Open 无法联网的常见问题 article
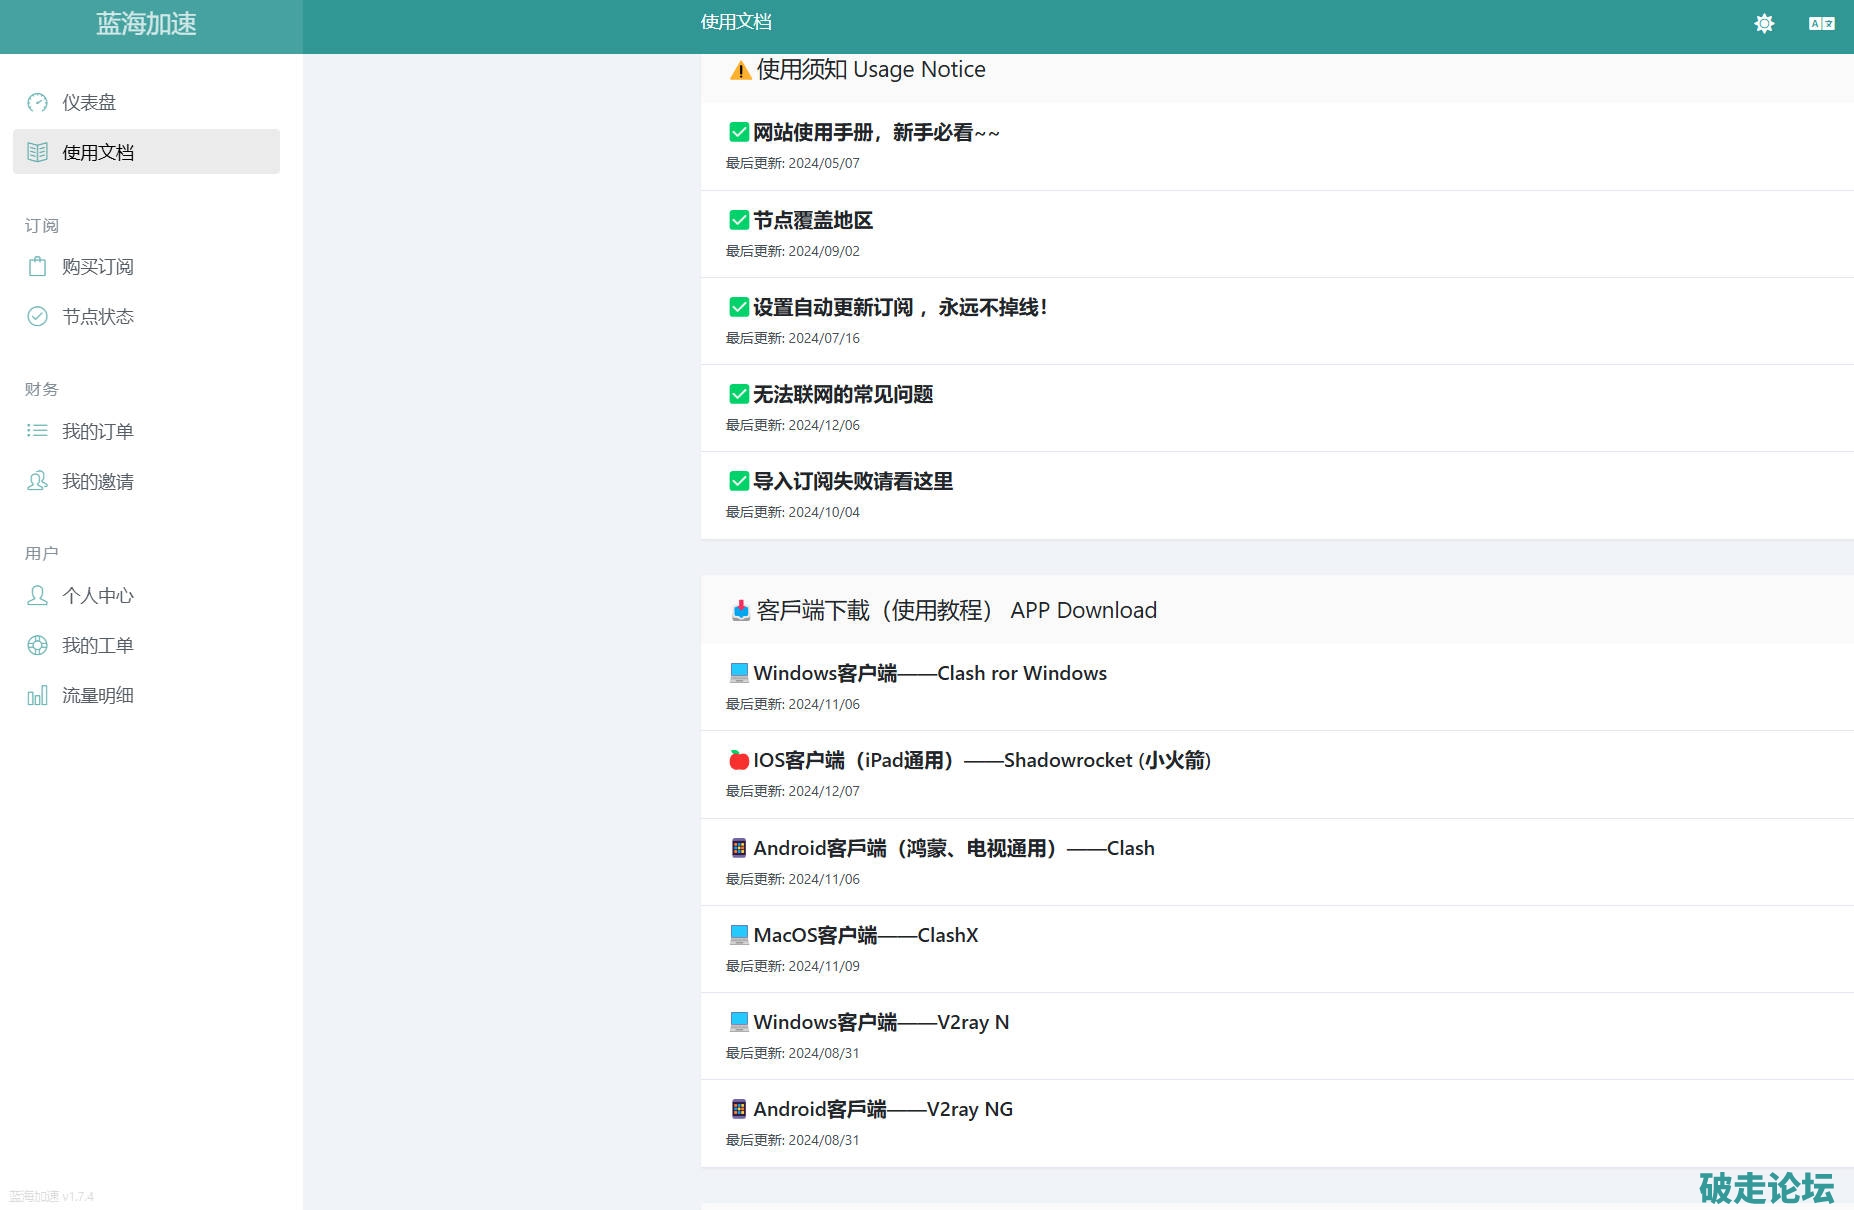1854x1210 pixels. click(x=842, y=394)
